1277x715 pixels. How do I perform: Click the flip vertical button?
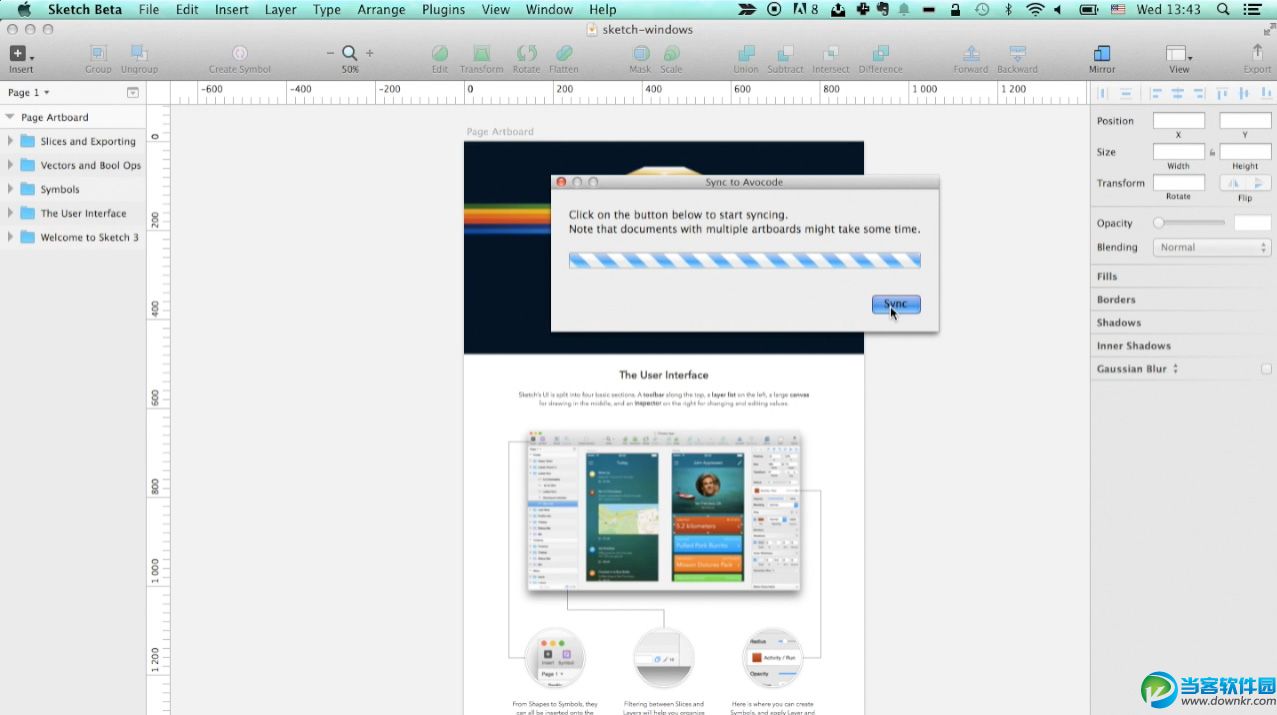pyautogui.click(x=1259, y=183)
